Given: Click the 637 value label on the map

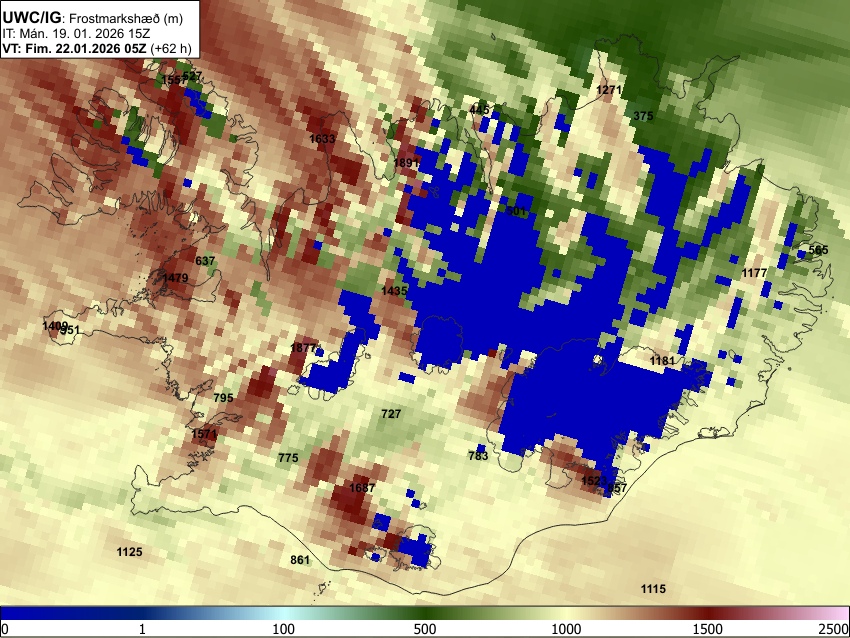Looking at the screenshot, I should pyautogui.click(x=205, y=261).
